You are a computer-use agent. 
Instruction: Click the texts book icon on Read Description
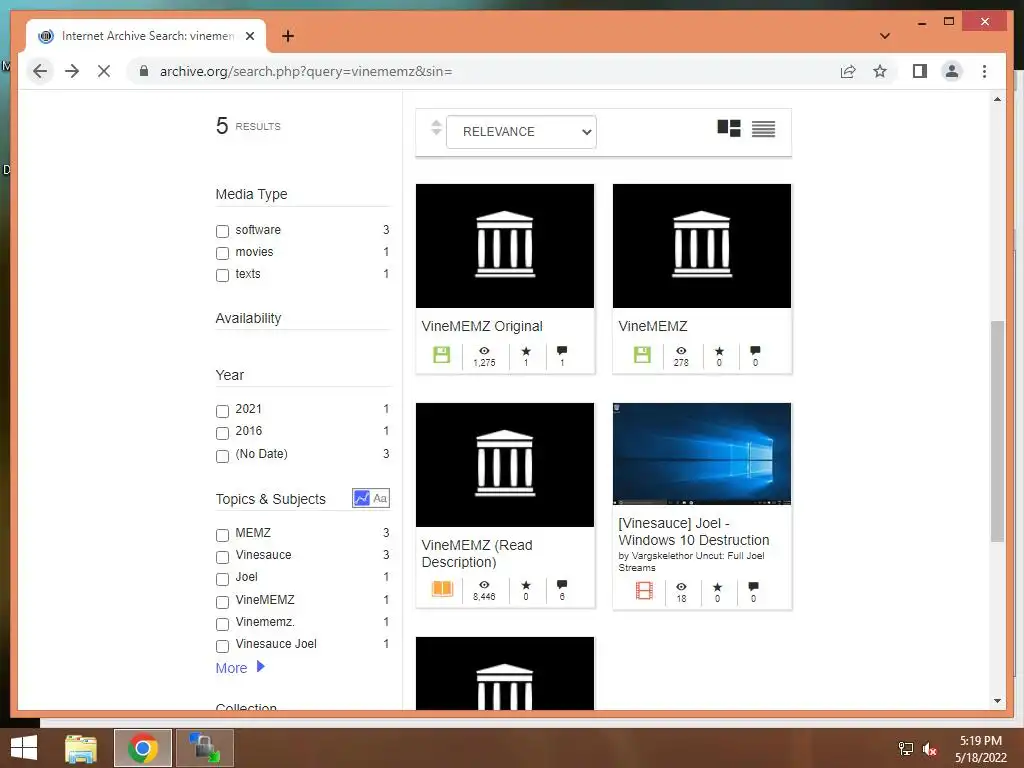pyautogui.click(x=442, y=588)
